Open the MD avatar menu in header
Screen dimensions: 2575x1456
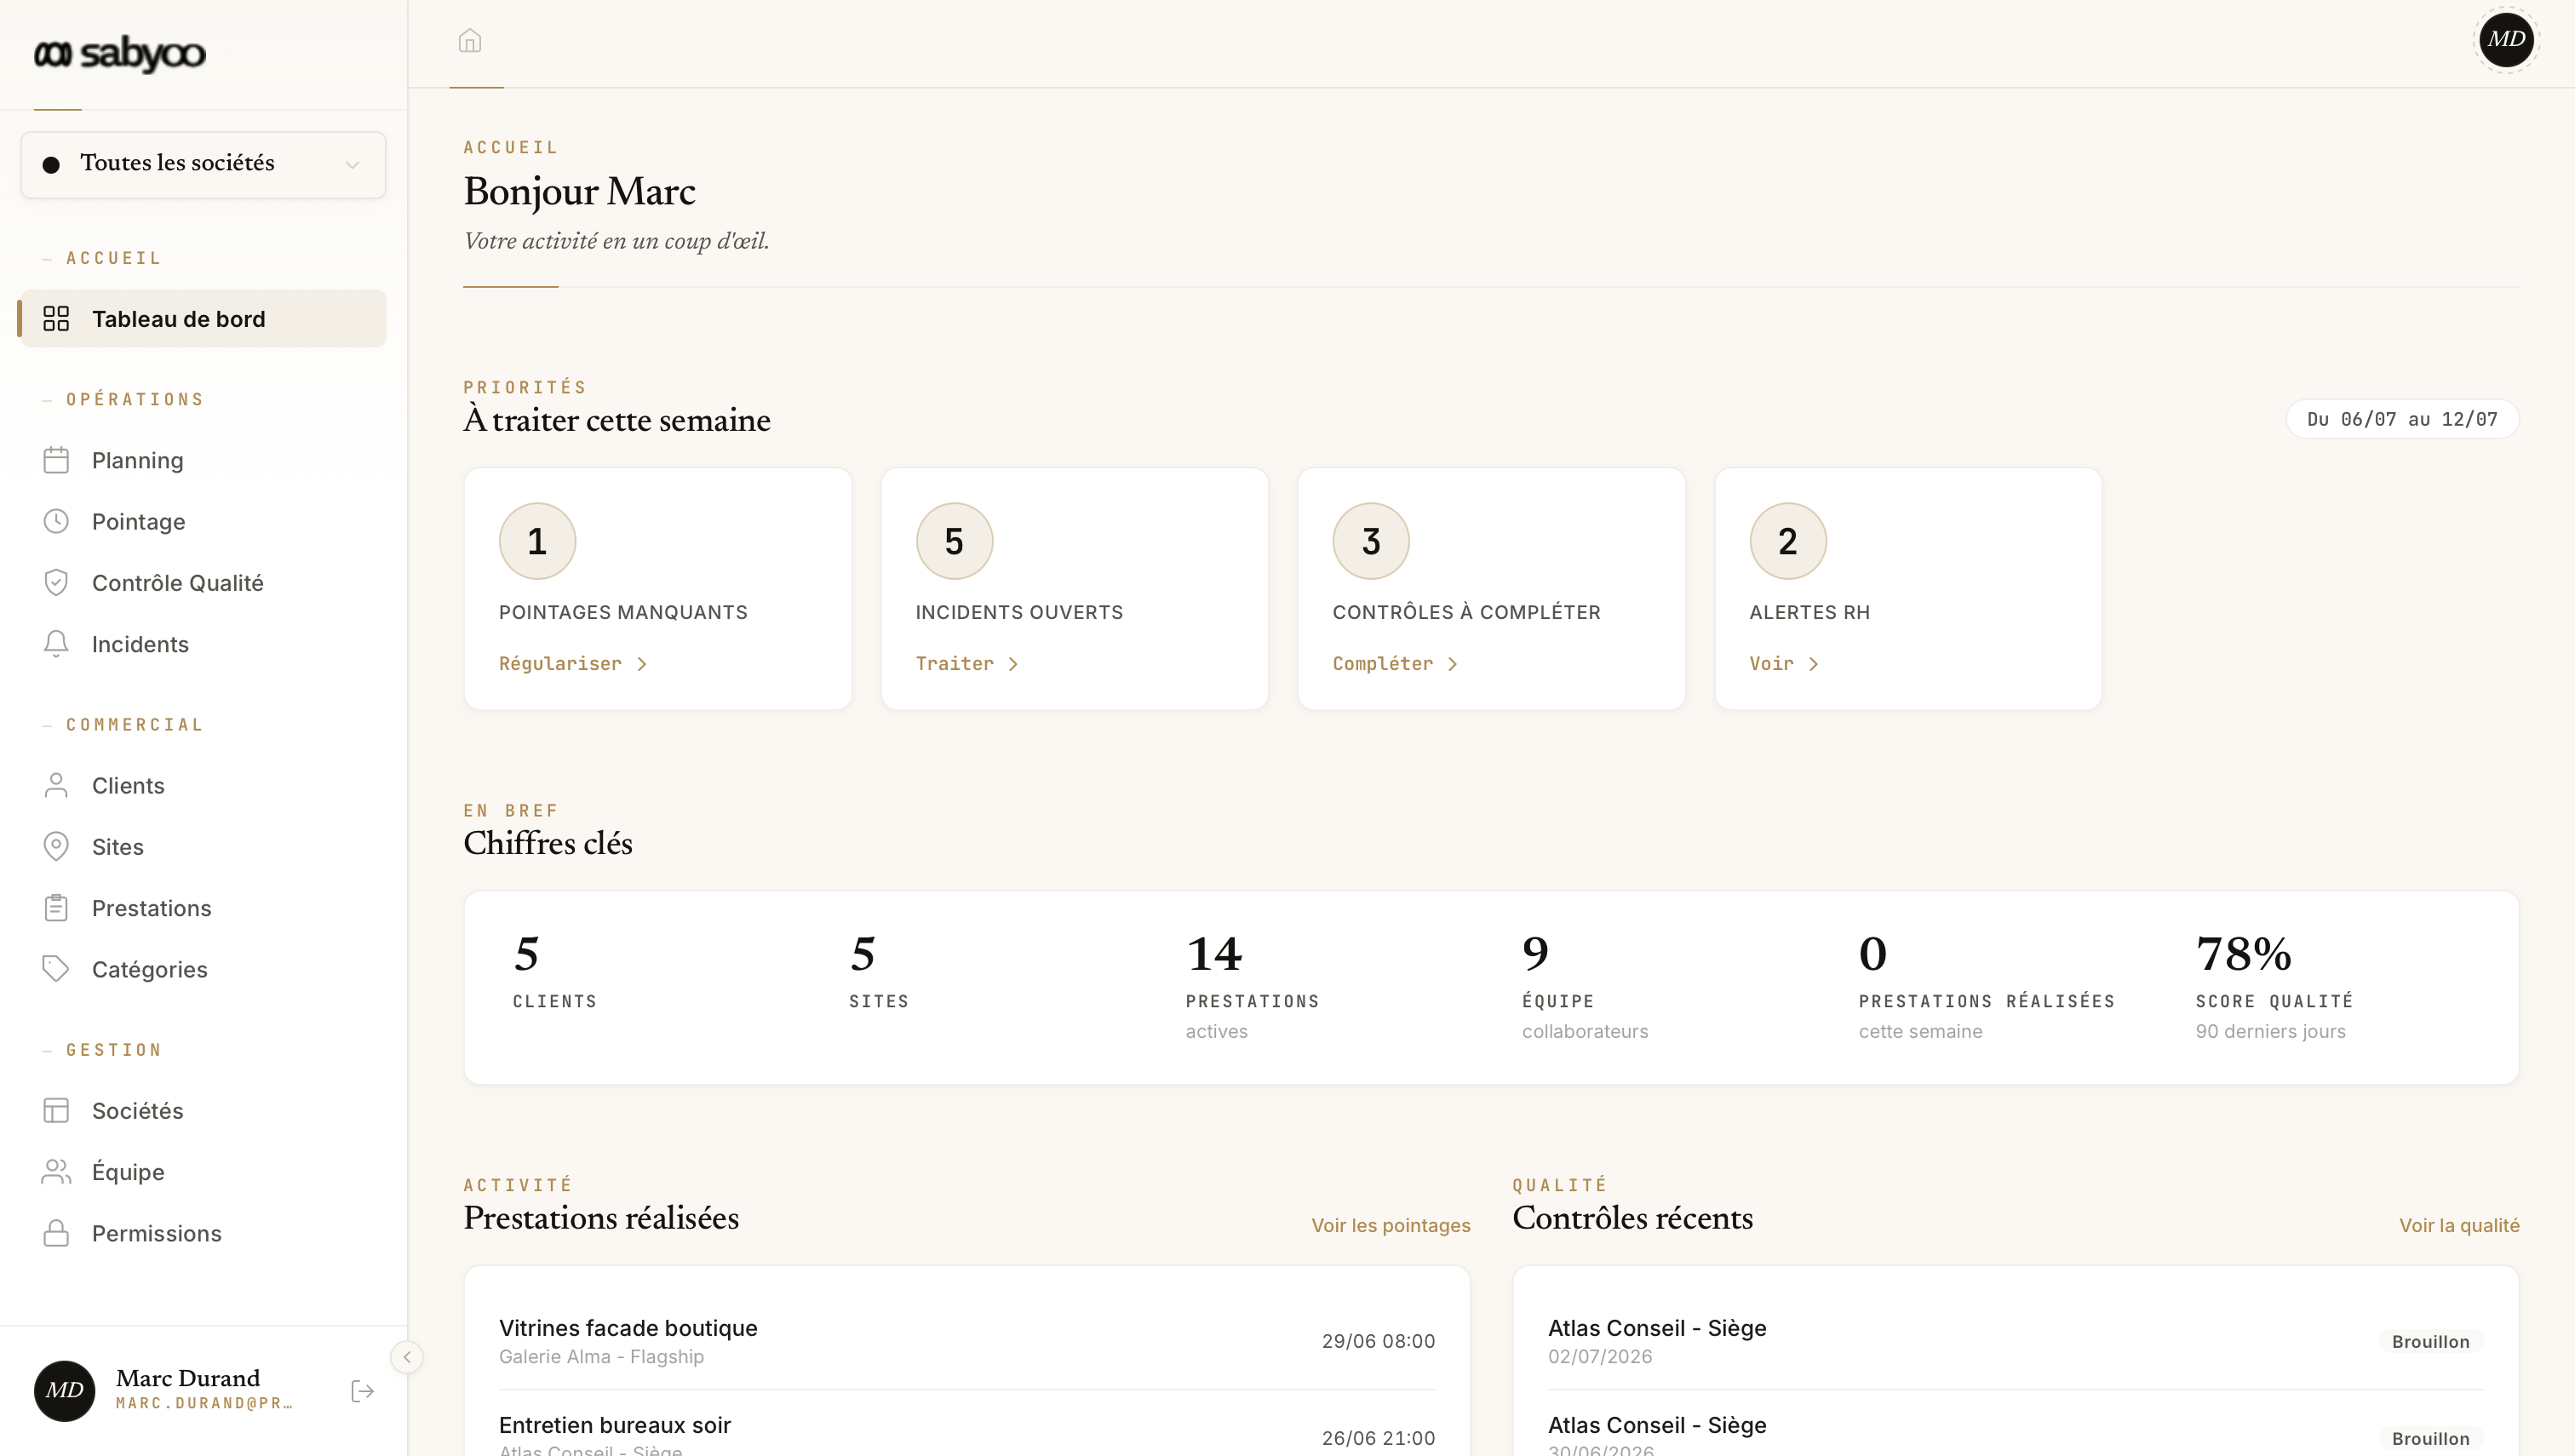pyautogui.click(x=2506, y=40)
